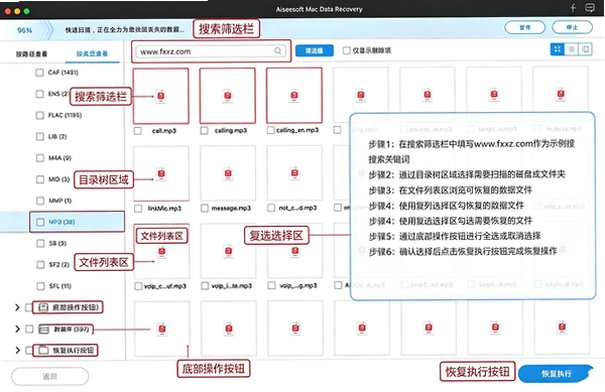The width and height of the screenshot is (605, 392).
Task: Check the SF2 (2) type checkbox
Action: [x=40, y=265]
